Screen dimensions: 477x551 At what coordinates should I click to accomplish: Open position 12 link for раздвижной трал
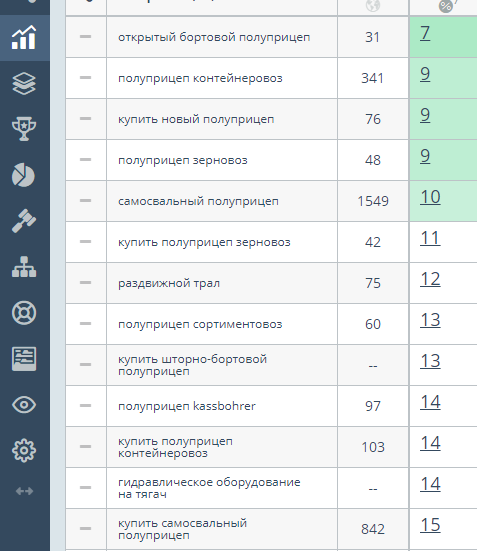tap(430, 279)
